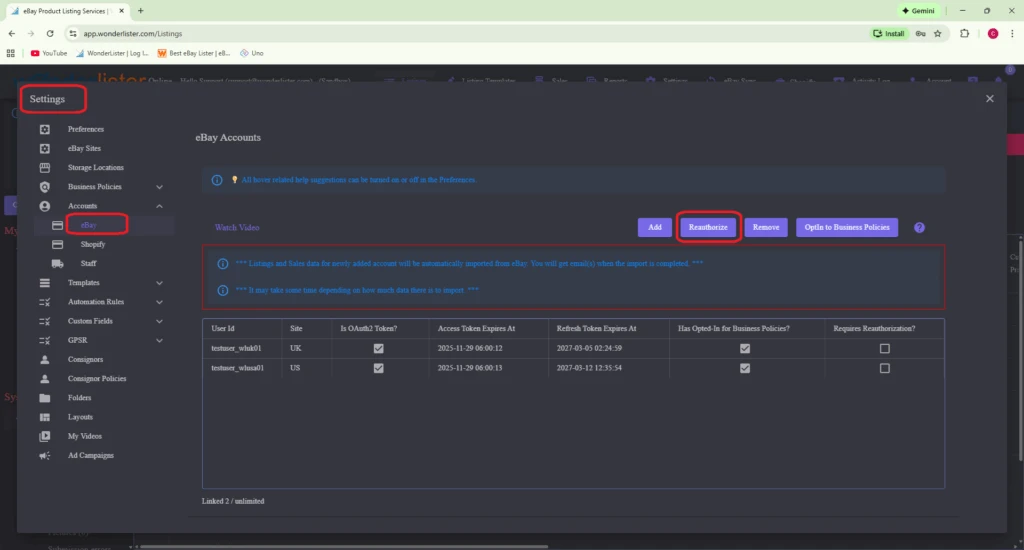Click the Layouts grid icon

(44, 417)
